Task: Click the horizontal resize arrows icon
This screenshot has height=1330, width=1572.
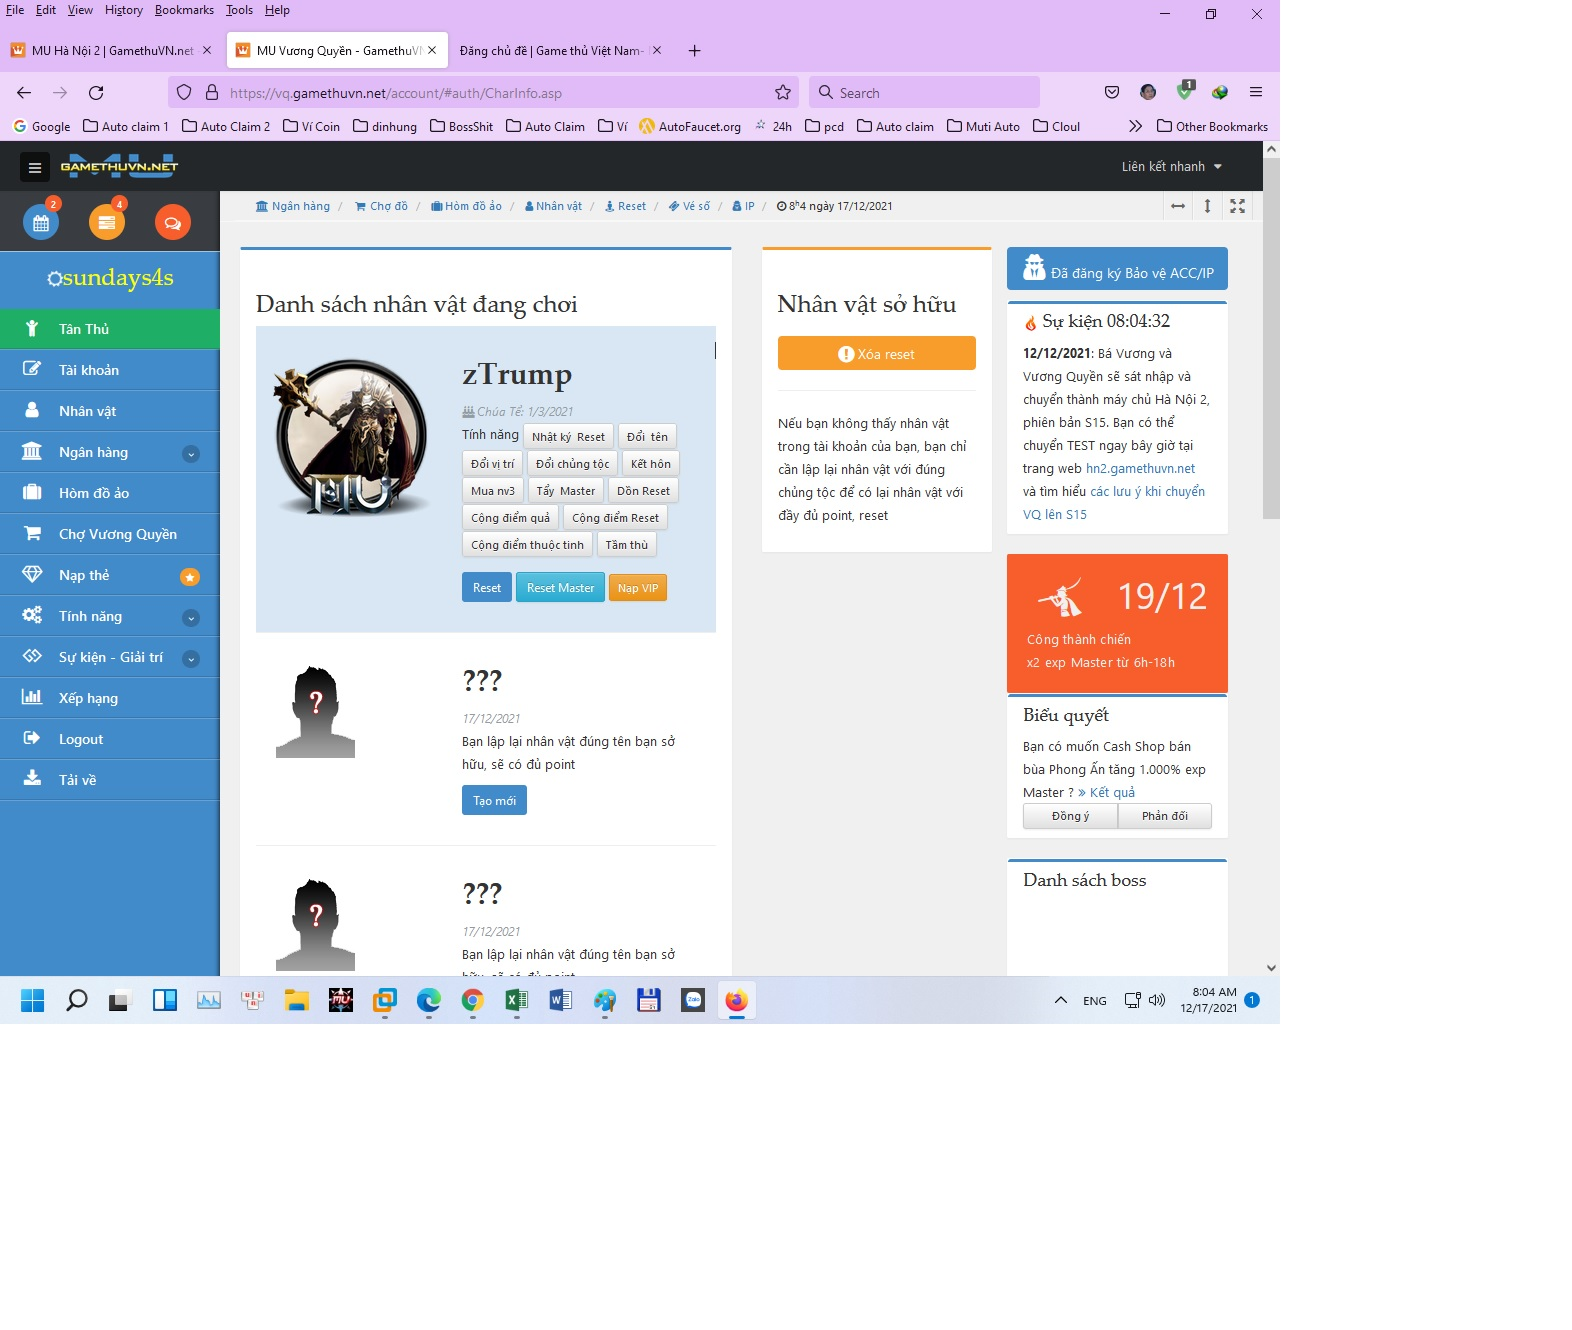Action: point(1178,206)
